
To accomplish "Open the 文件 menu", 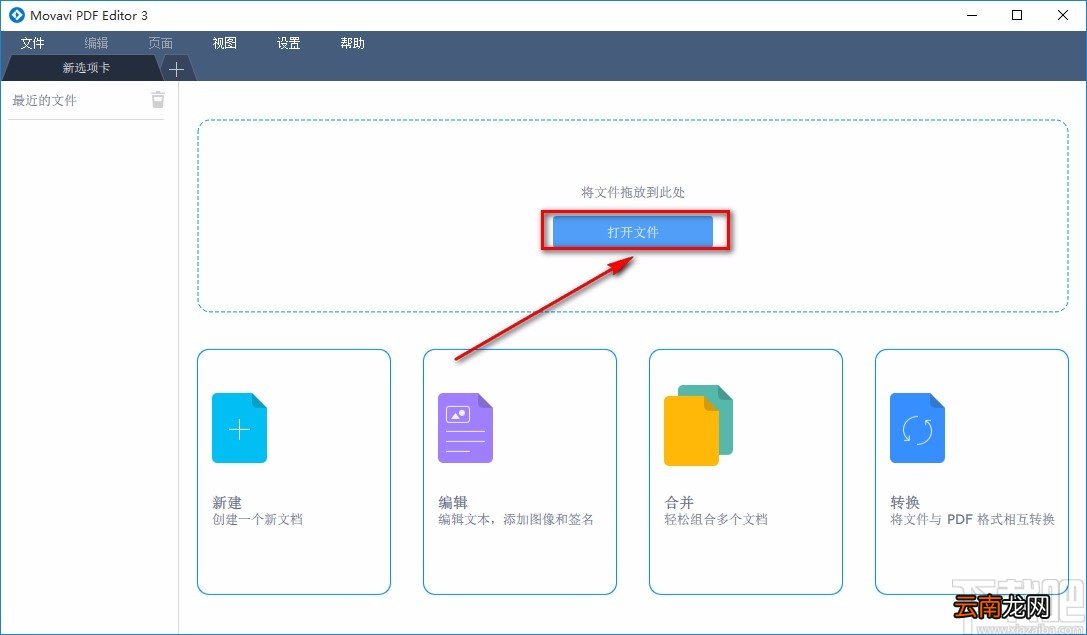I will (x=33, y=43).
